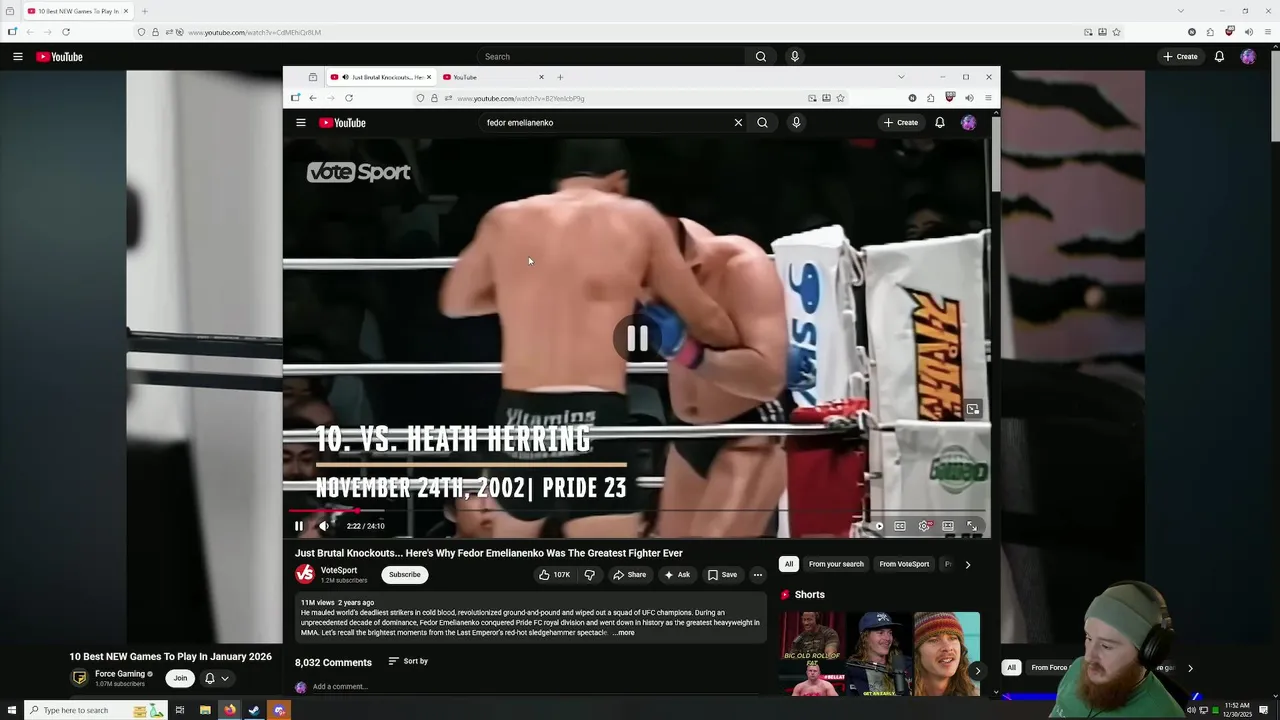Image resolution: width=1280 pixels, height=720 pixels.
Task: Click the voice search microphone in background window
Action: coord(795,57)
